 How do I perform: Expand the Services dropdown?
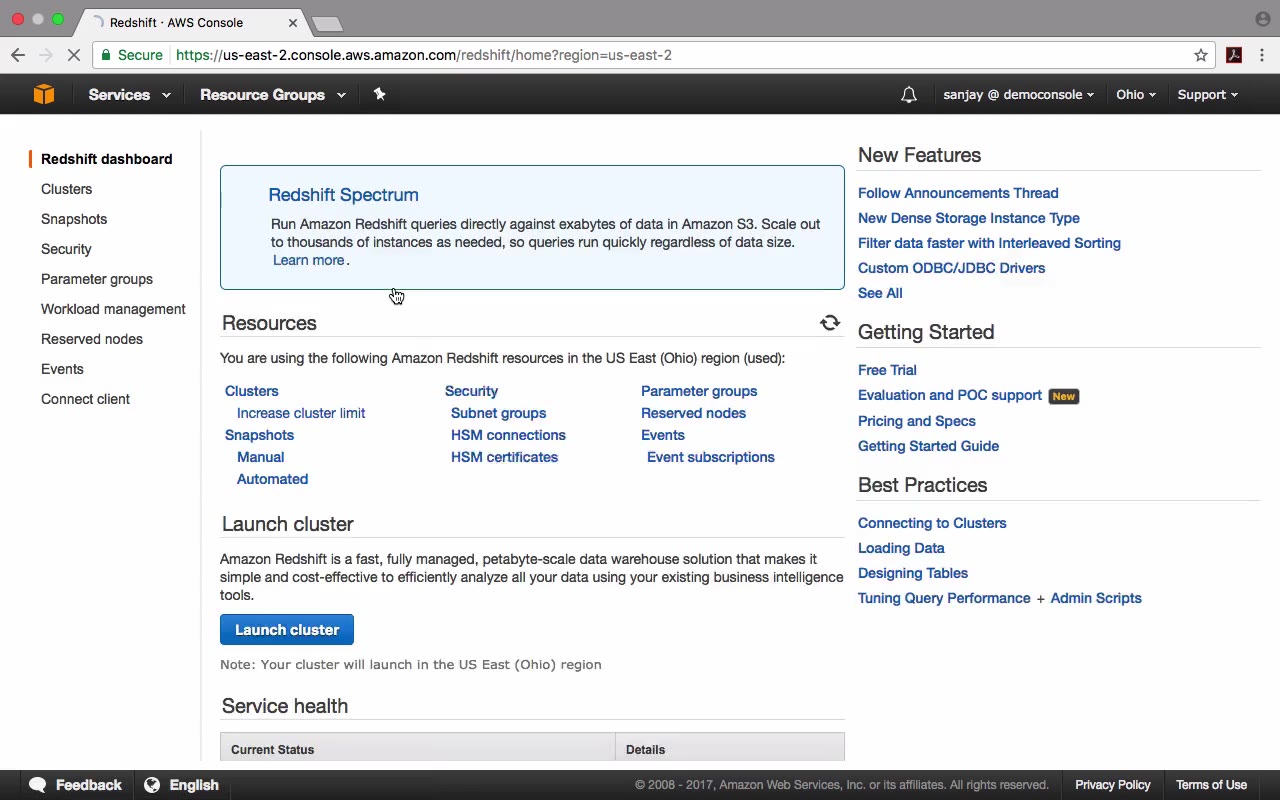click(129, 95)
